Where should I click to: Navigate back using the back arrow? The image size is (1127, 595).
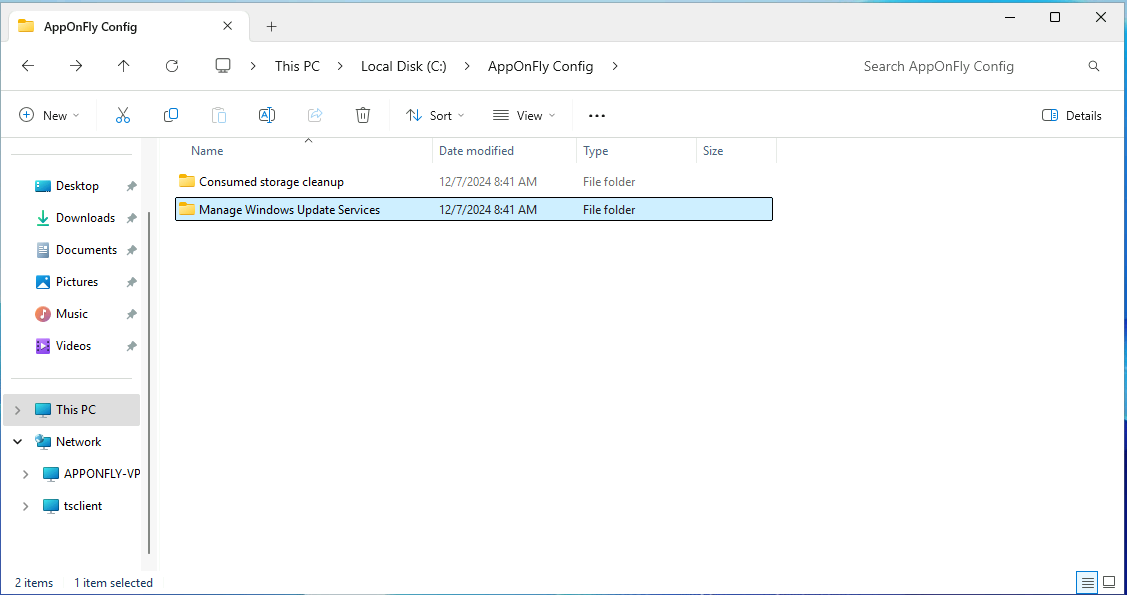28,66
